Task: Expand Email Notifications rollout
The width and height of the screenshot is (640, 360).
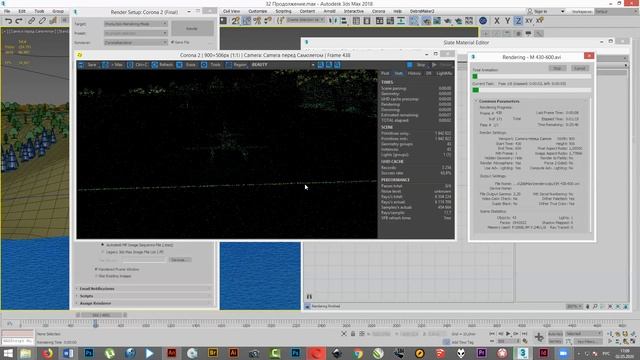Action: pos(144,289)
